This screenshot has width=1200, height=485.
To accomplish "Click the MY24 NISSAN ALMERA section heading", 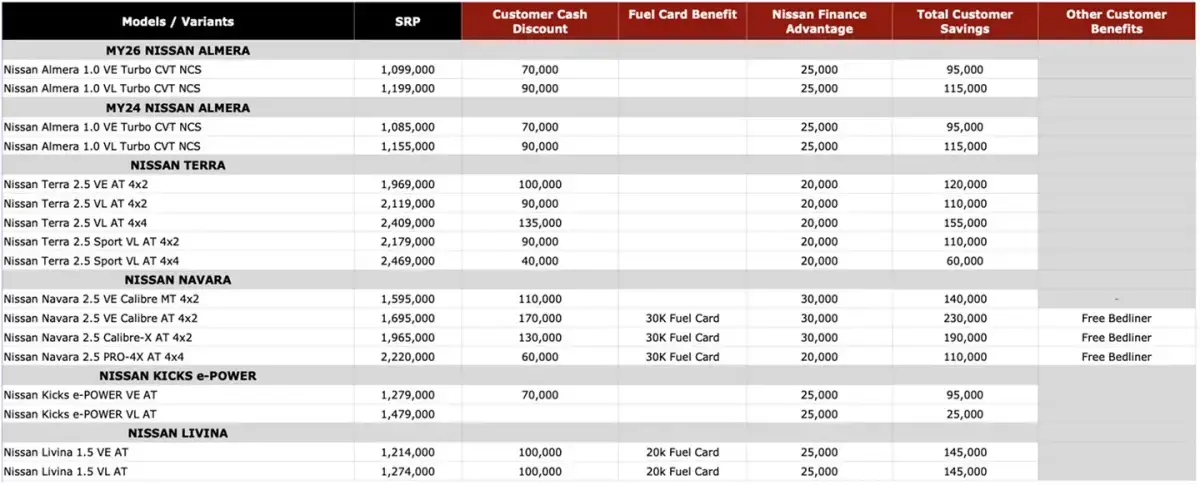I will [x=178, y=108].
